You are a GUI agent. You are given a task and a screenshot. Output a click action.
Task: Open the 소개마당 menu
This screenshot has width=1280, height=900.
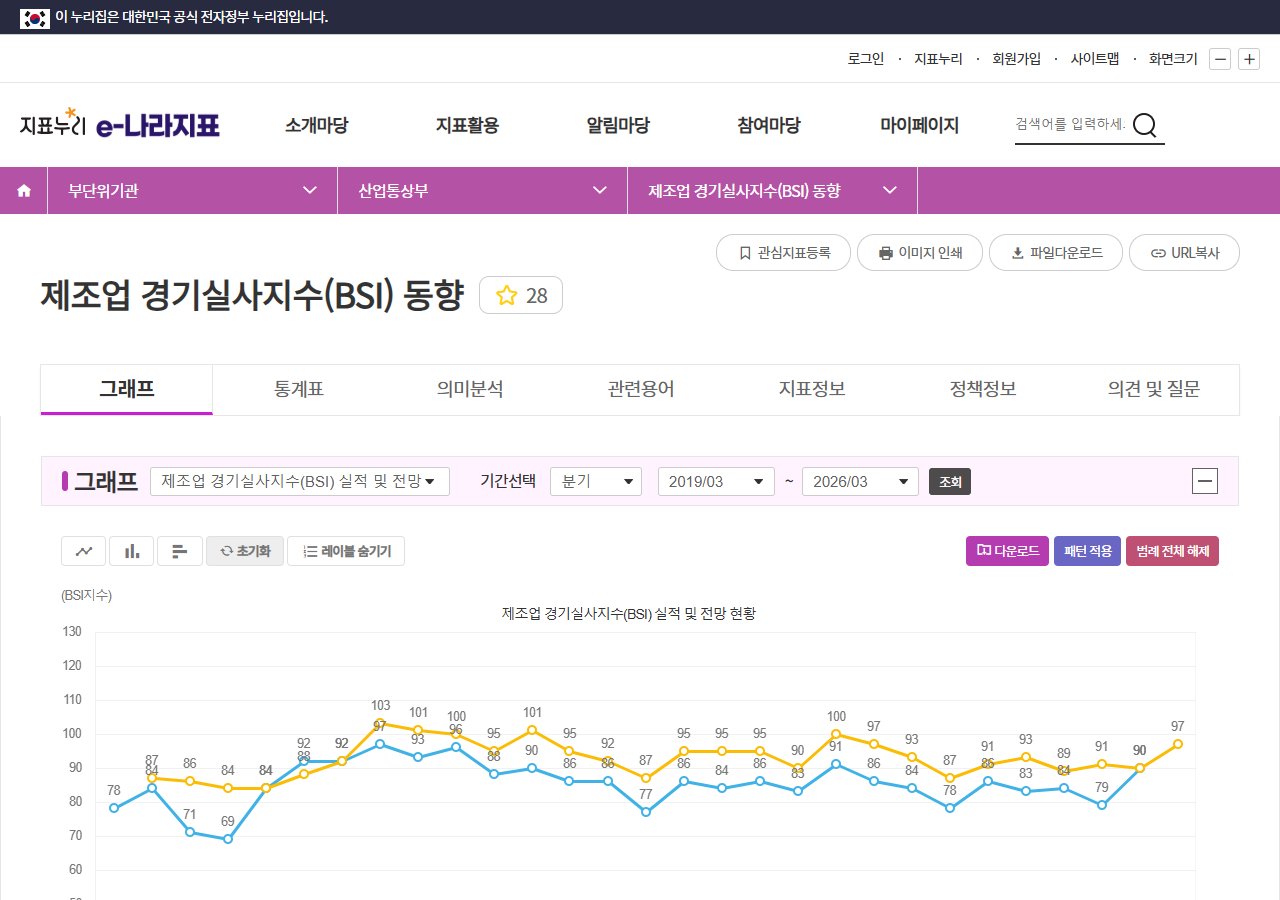point(316,125)
